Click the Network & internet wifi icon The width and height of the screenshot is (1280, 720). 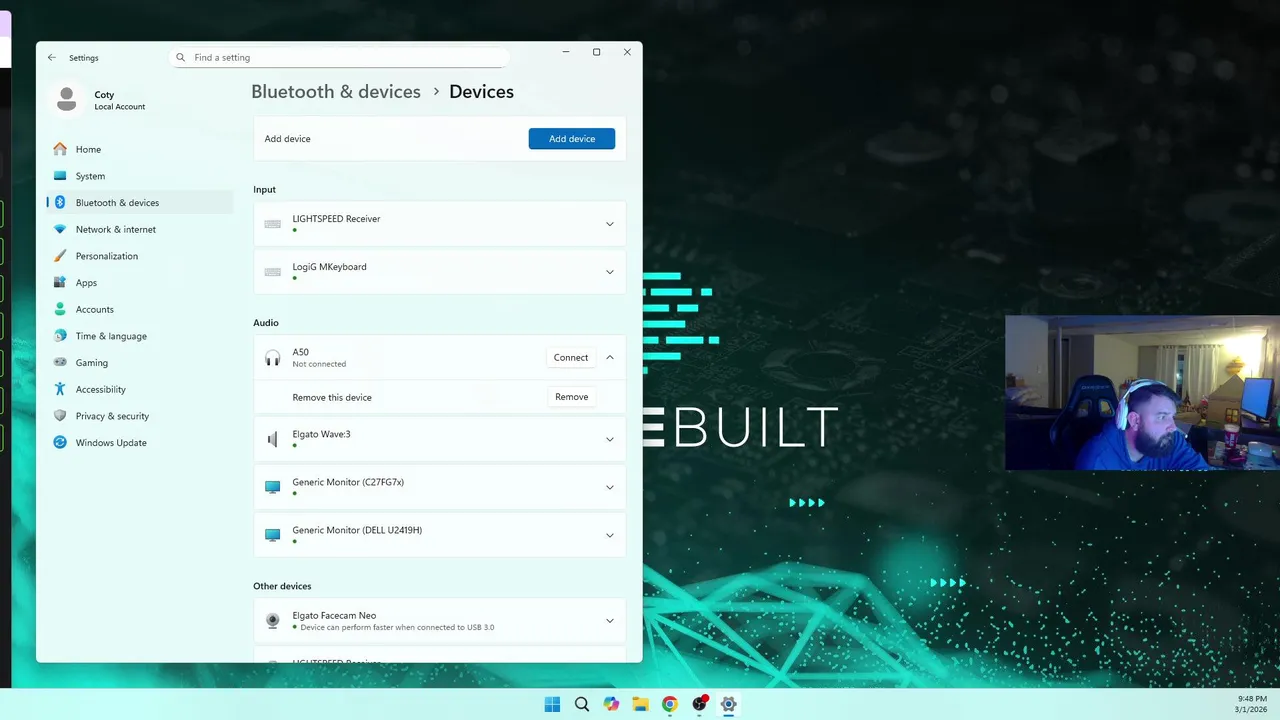pos(60,229)
